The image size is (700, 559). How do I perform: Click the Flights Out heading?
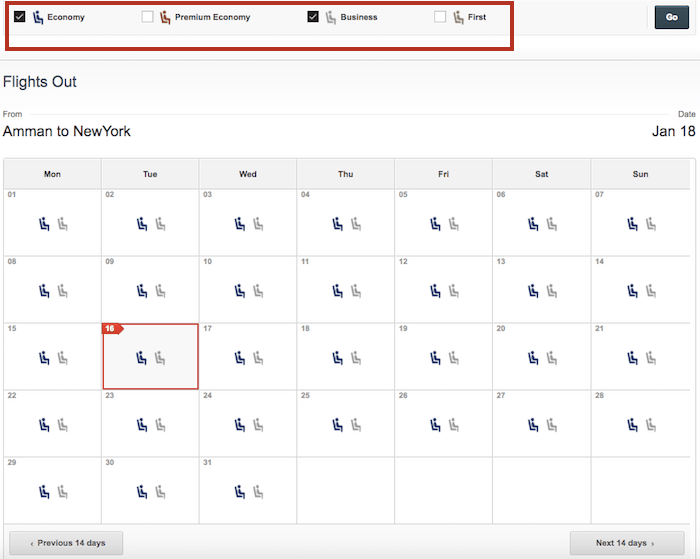pos(40,82)
